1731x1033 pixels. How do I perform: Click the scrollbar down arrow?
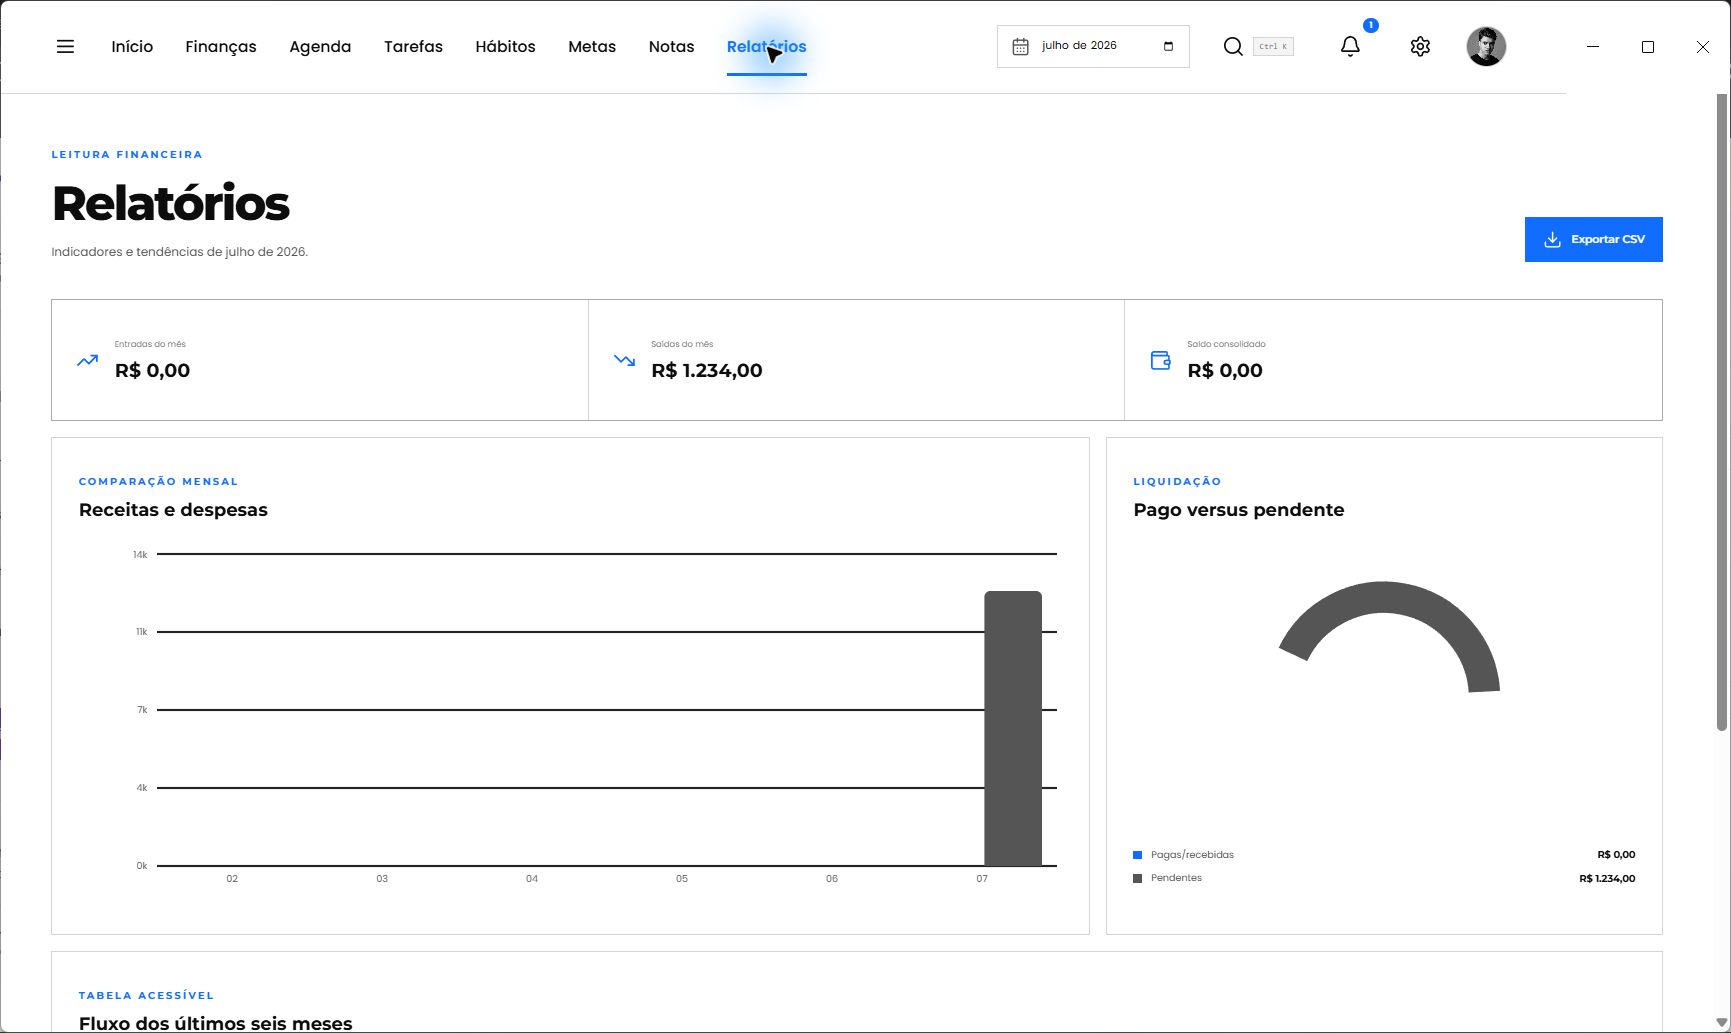(1721, 1023)
